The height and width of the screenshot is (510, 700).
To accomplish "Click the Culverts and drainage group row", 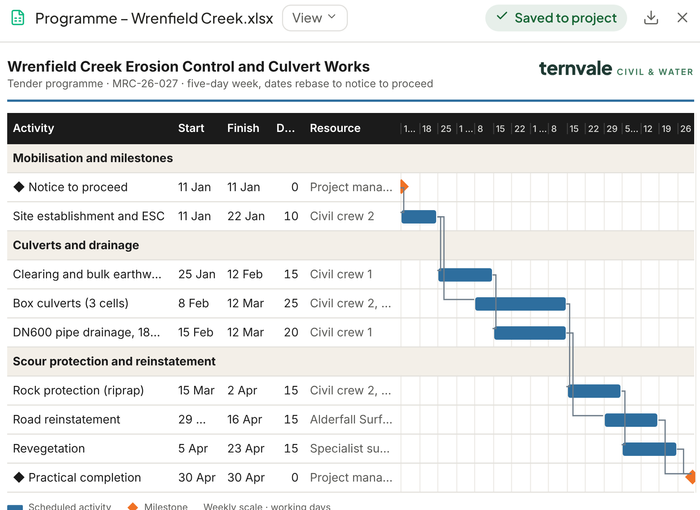I will pos(350,245).
